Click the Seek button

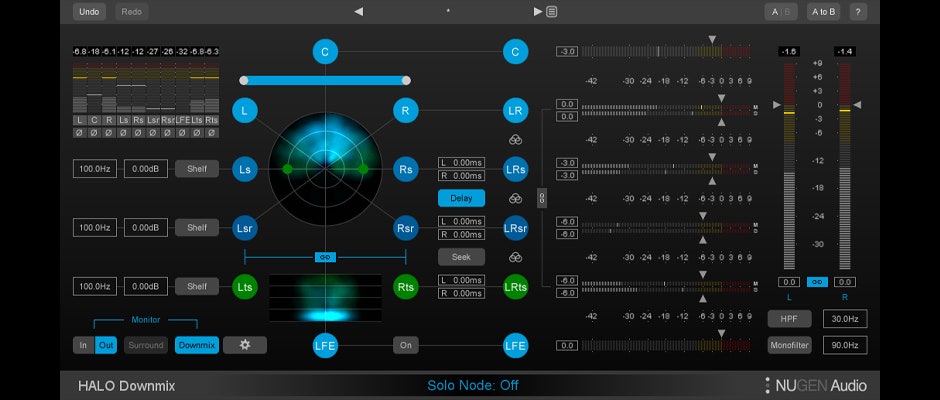(x=461, y=257)
